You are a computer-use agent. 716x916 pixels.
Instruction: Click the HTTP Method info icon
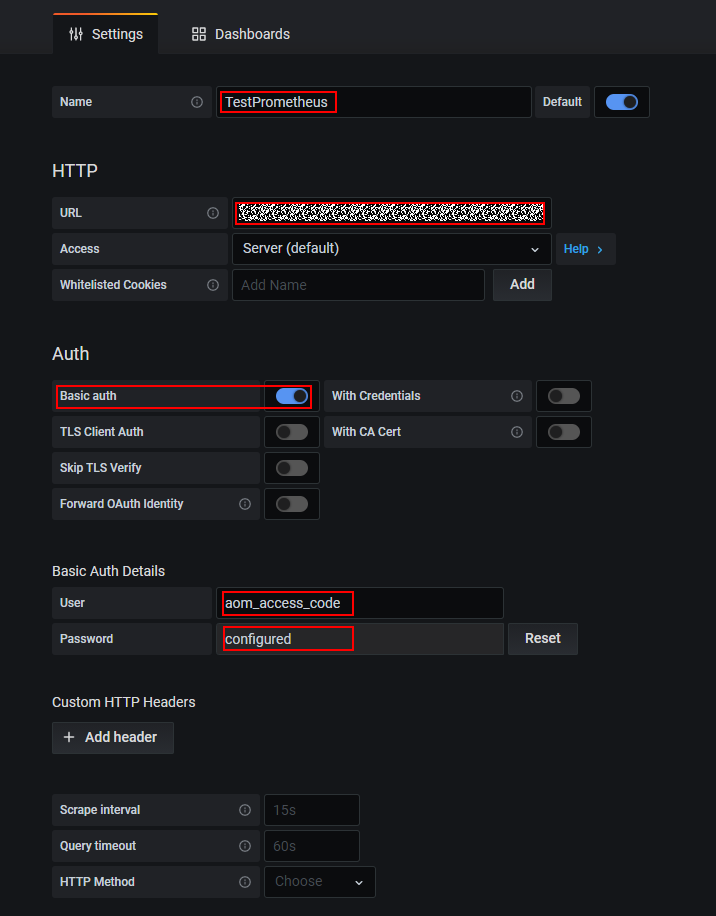[245, 882]
